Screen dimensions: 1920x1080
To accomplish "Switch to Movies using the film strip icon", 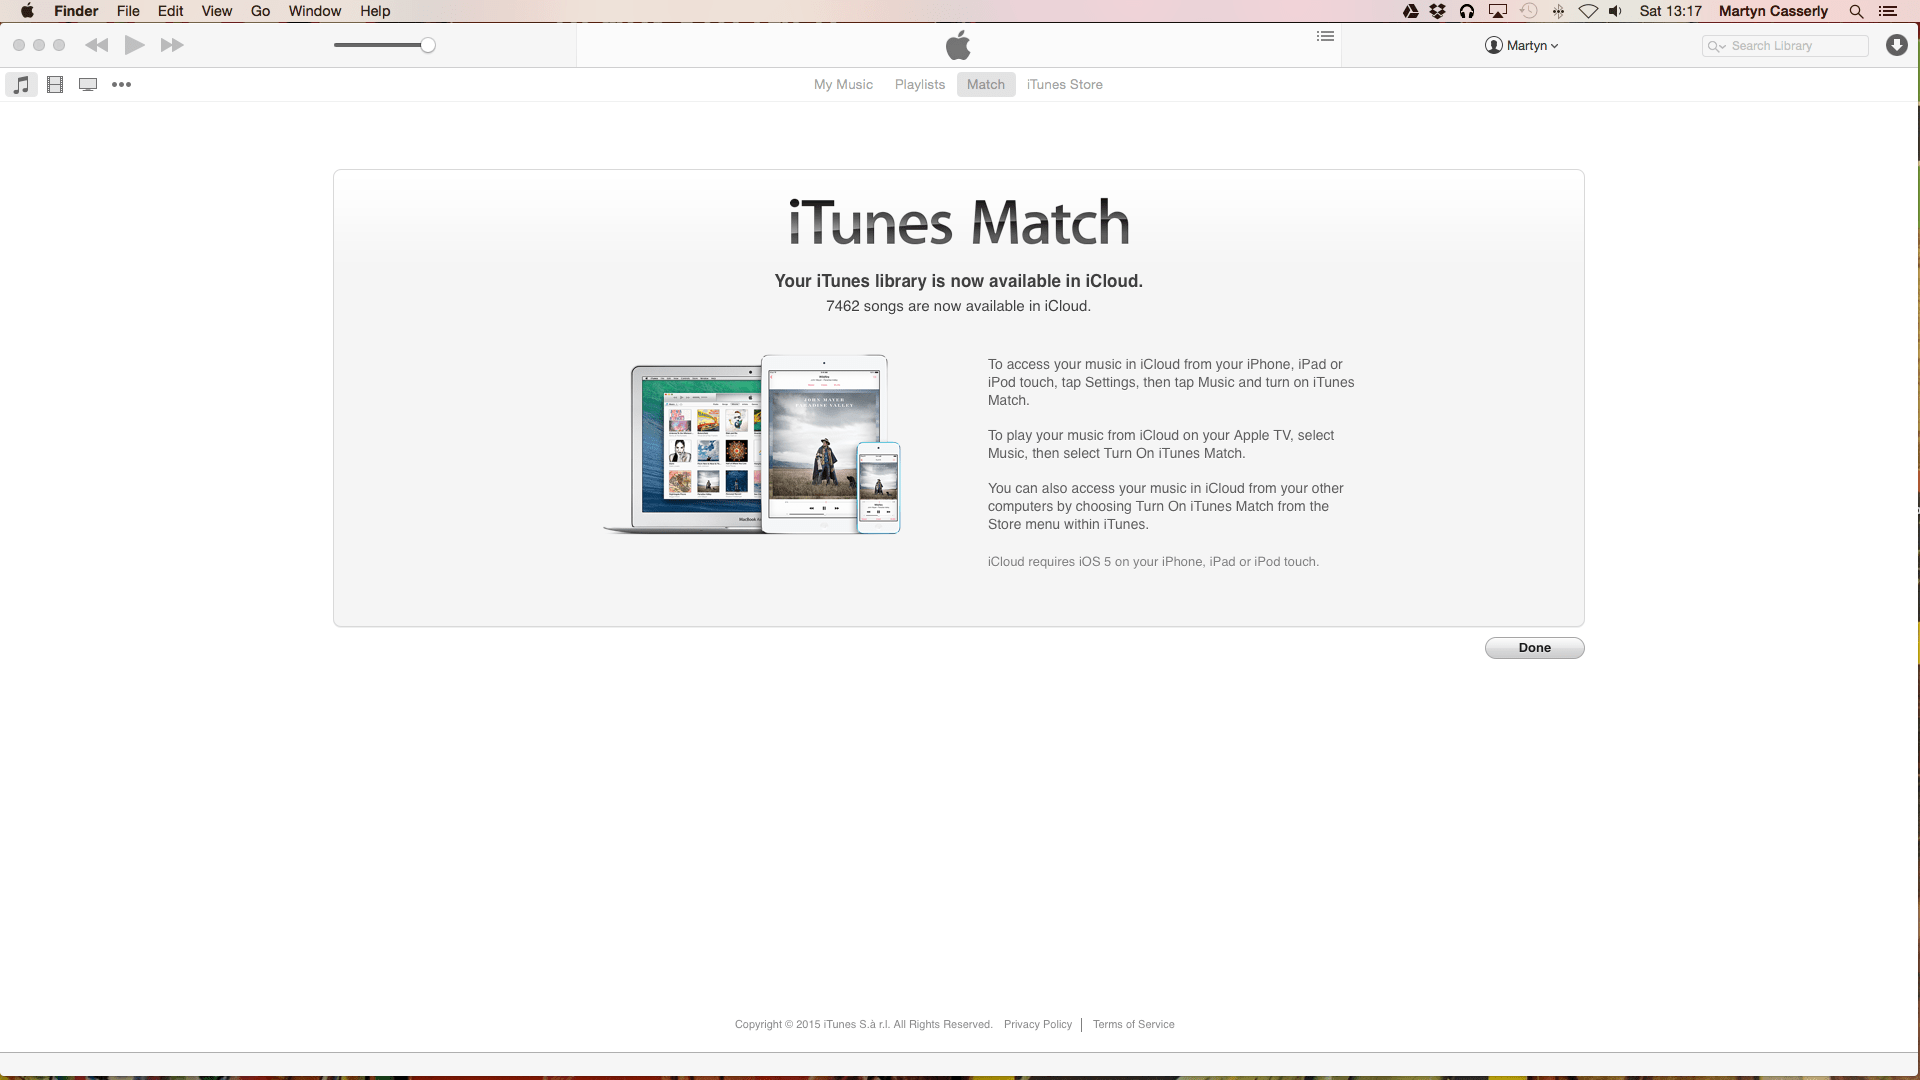I will pos(55,85).
